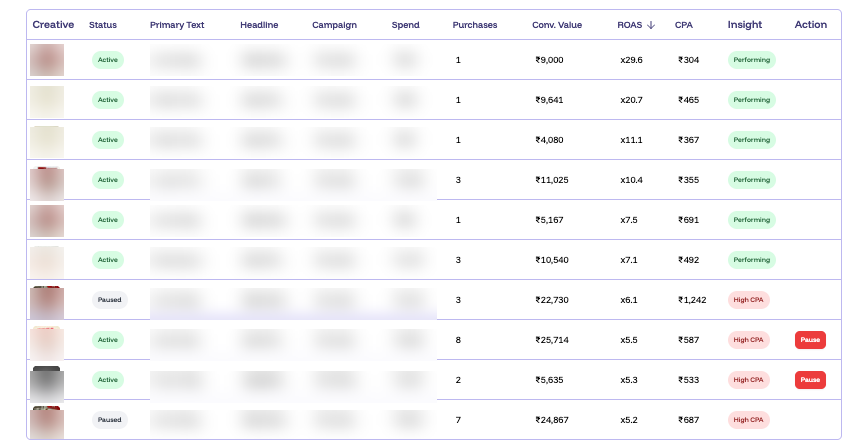This screenshot has height=440, width=856.
Task: Click the Performing insight badge with ₹304 CPA
Action: pos(752,60)
